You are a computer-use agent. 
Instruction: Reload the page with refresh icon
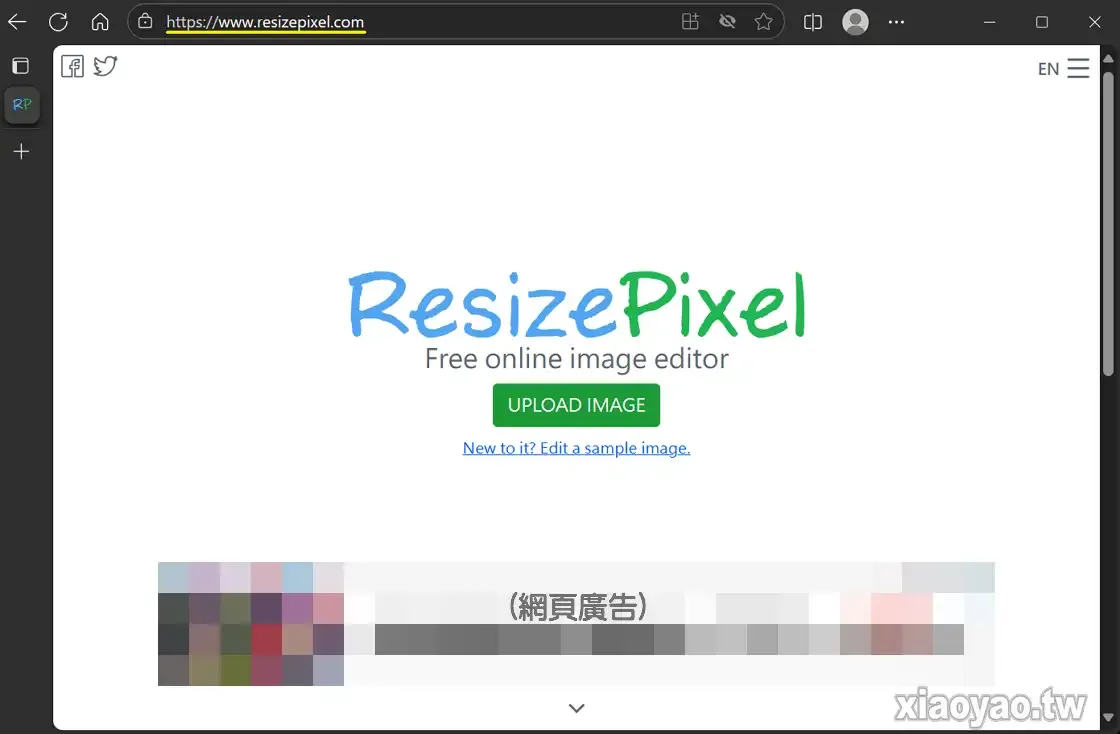click(59, 22)
